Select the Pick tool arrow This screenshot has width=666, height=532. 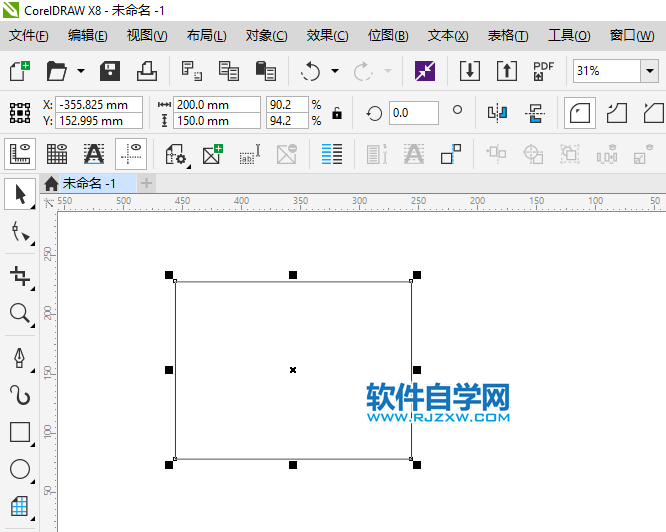(x=20, y=194)
